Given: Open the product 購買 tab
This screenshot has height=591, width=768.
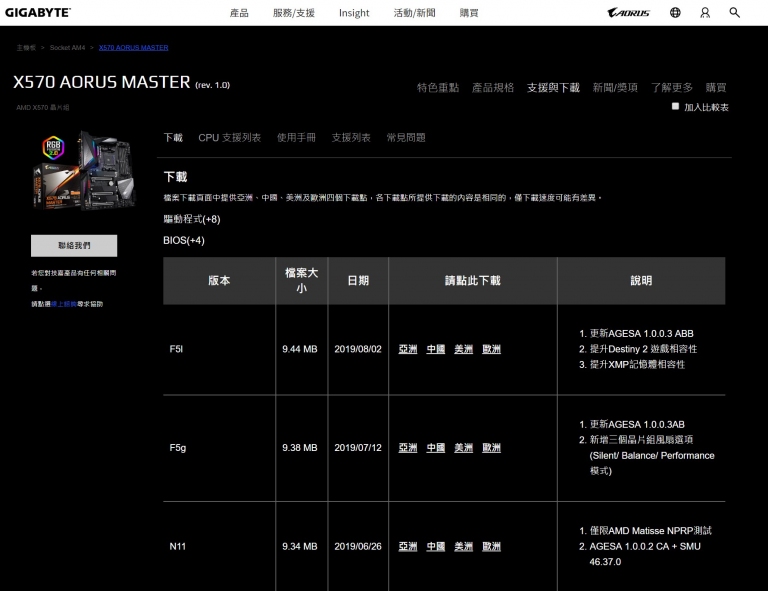Looking at the screenshot, I should click(716, 88).
